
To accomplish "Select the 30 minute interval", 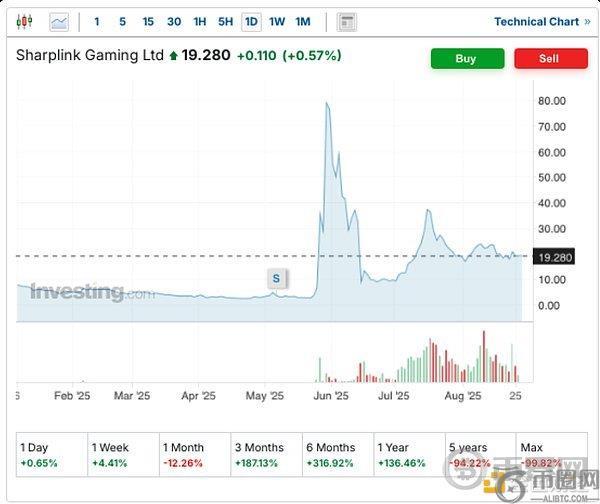I will tap(174, 21).
